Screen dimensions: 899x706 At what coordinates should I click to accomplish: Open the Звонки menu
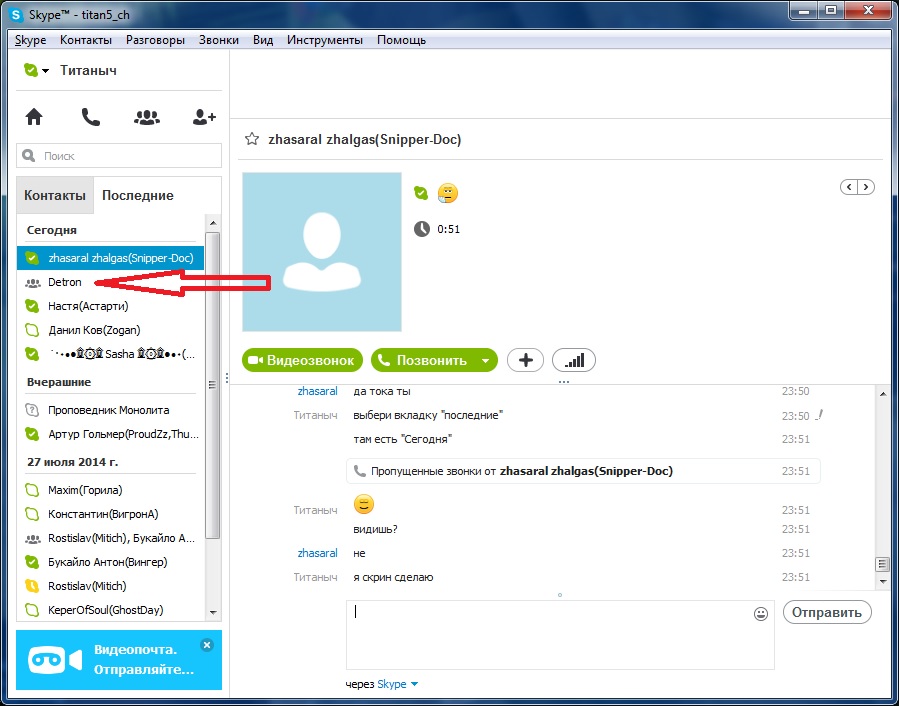click(219, 40)
